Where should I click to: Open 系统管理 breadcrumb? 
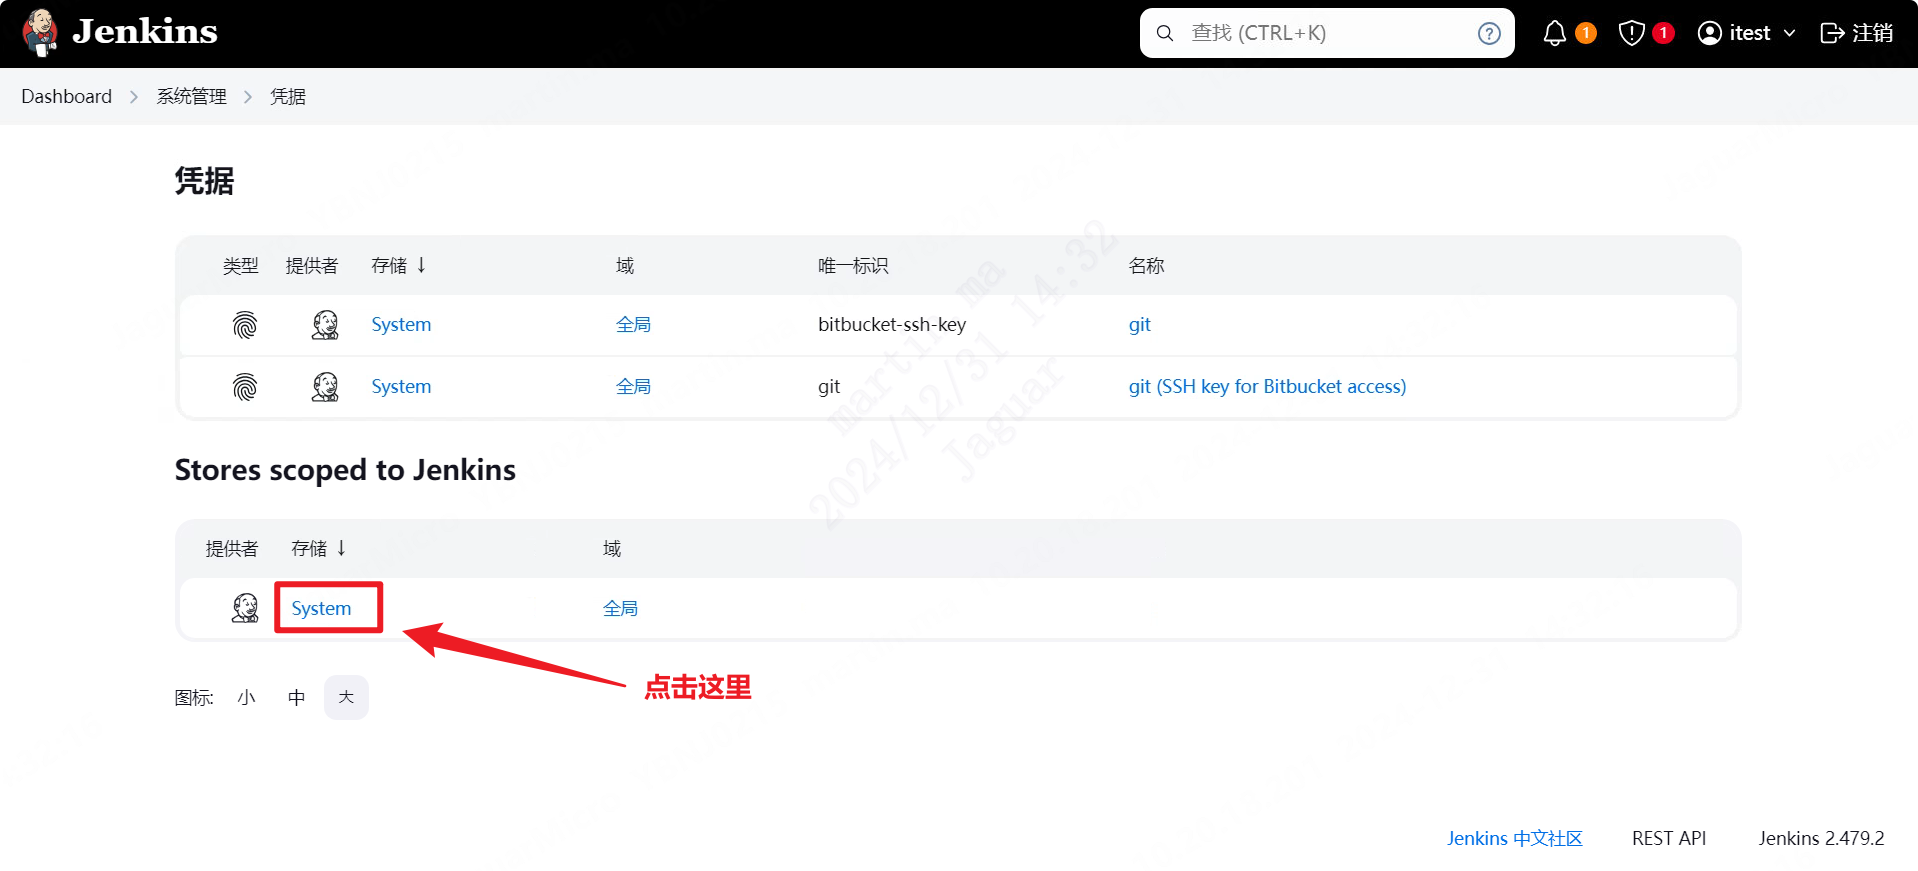click(191, 96)
